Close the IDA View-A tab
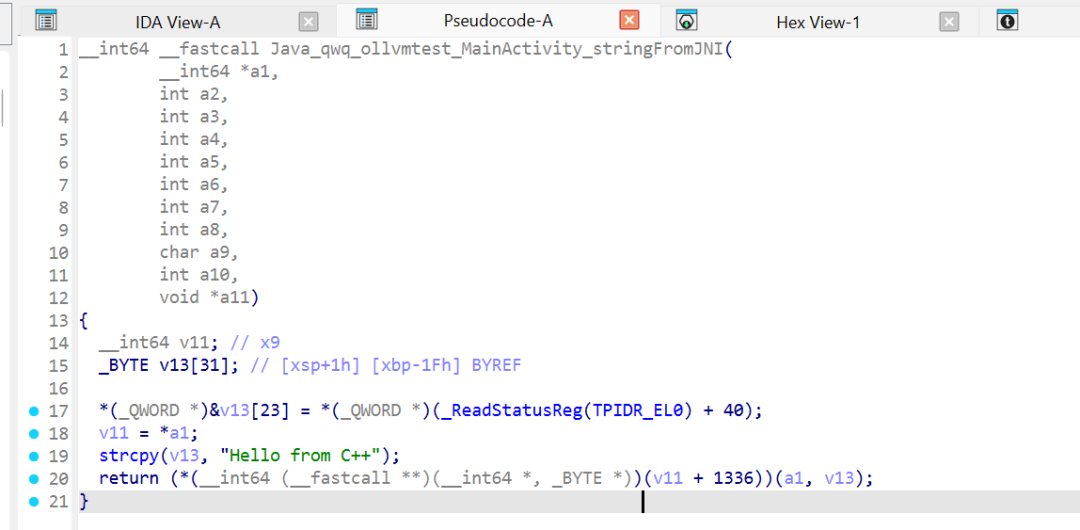The width and height of the screenshot is (1080, 530). [x=309, y=22]
